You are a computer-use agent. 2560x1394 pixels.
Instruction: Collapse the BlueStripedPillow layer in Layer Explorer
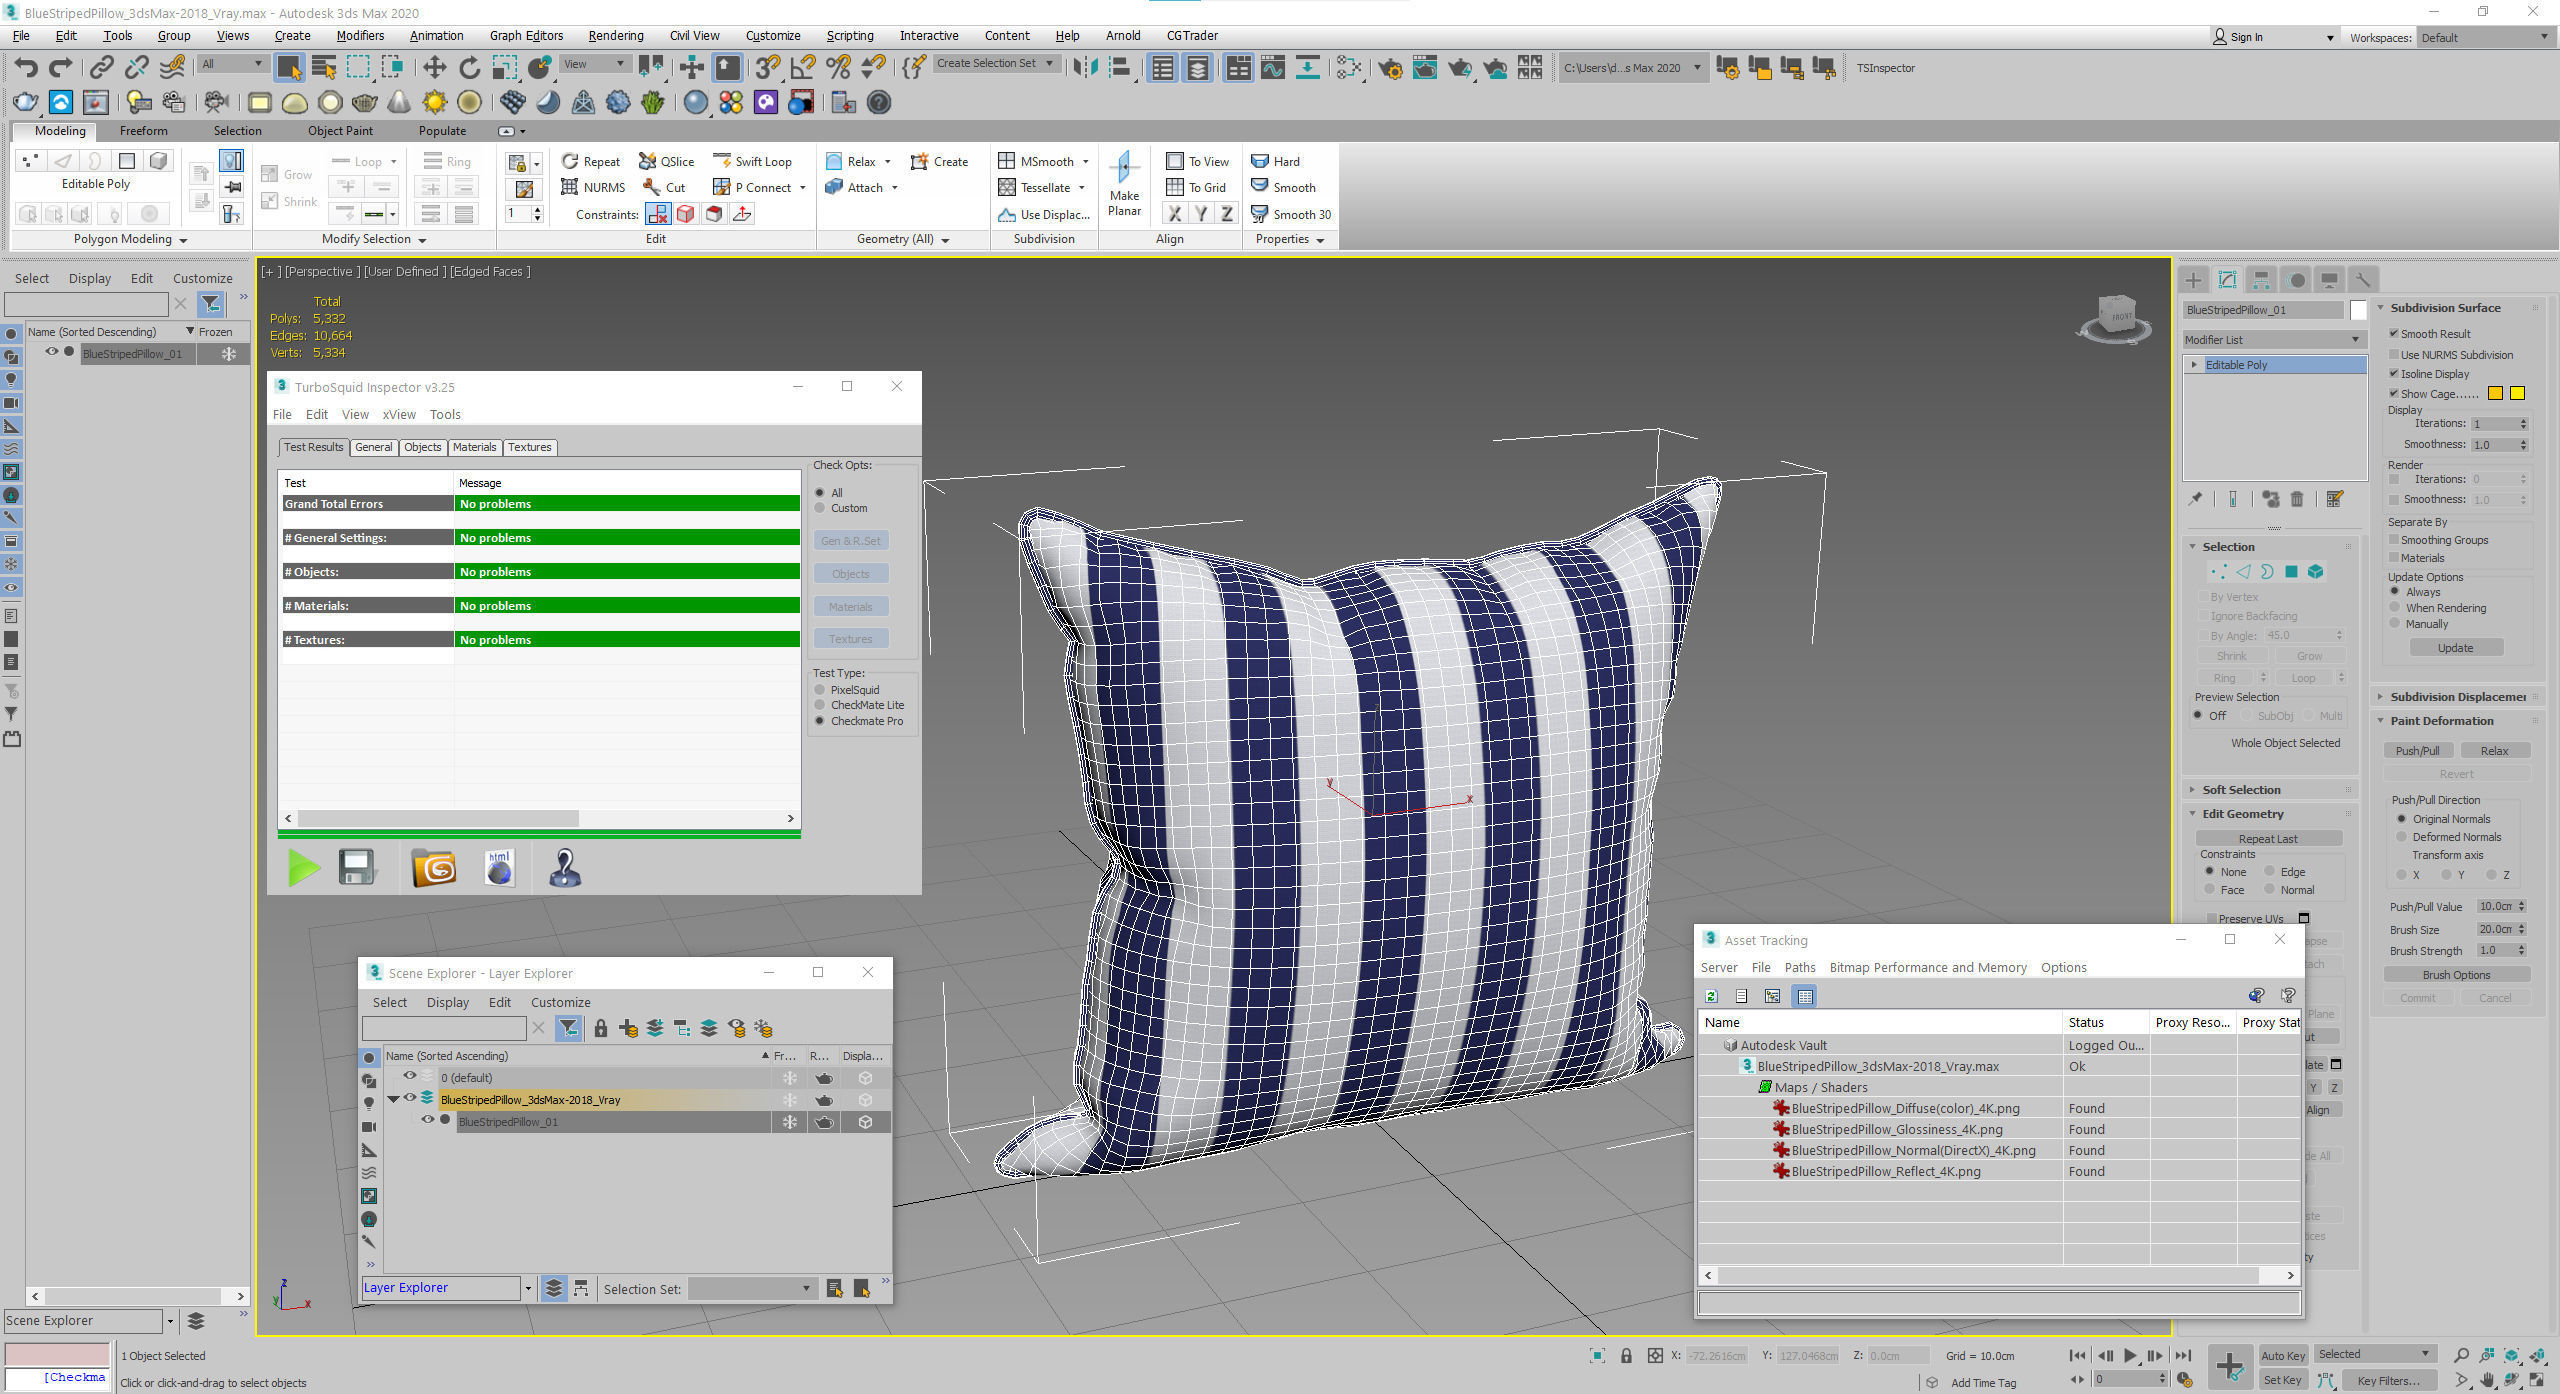394,1099
